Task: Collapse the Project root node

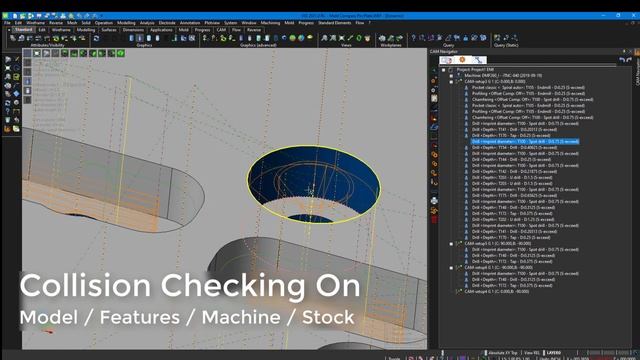Action: (444, 70)
